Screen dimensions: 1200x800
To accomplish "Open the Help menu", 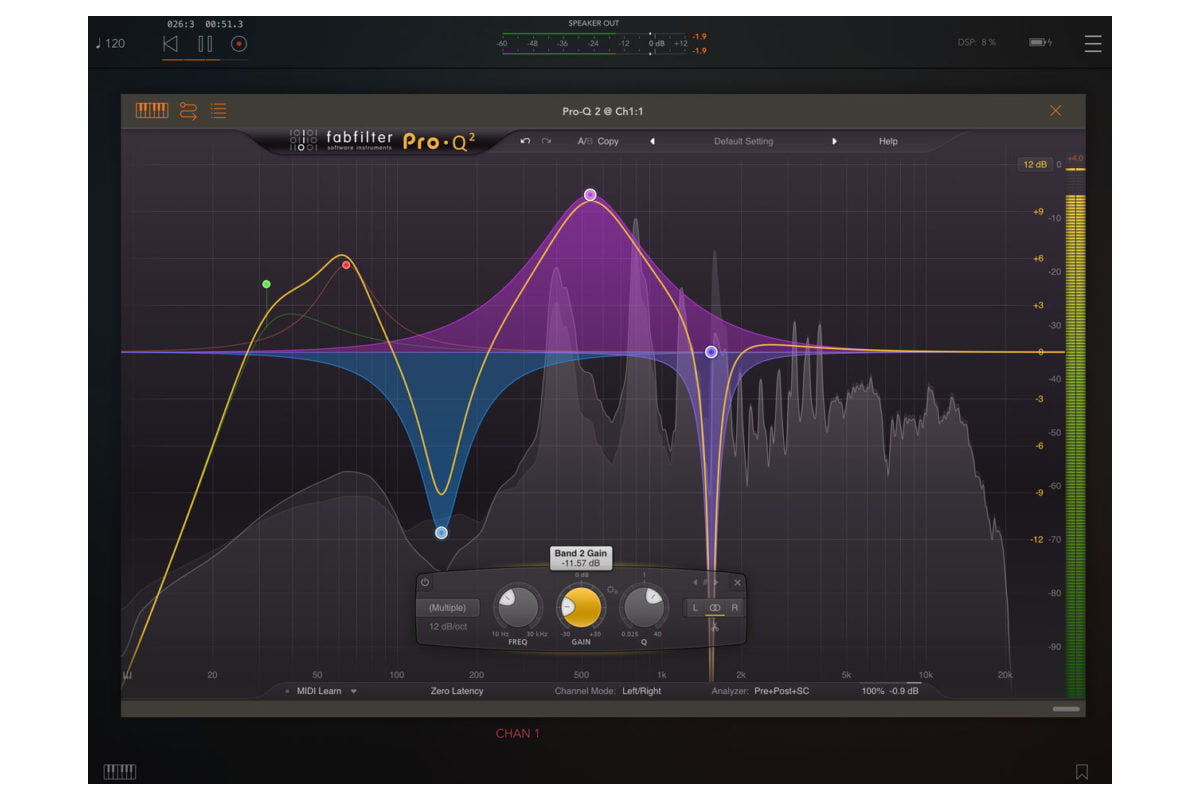I will tap(888, 141).
